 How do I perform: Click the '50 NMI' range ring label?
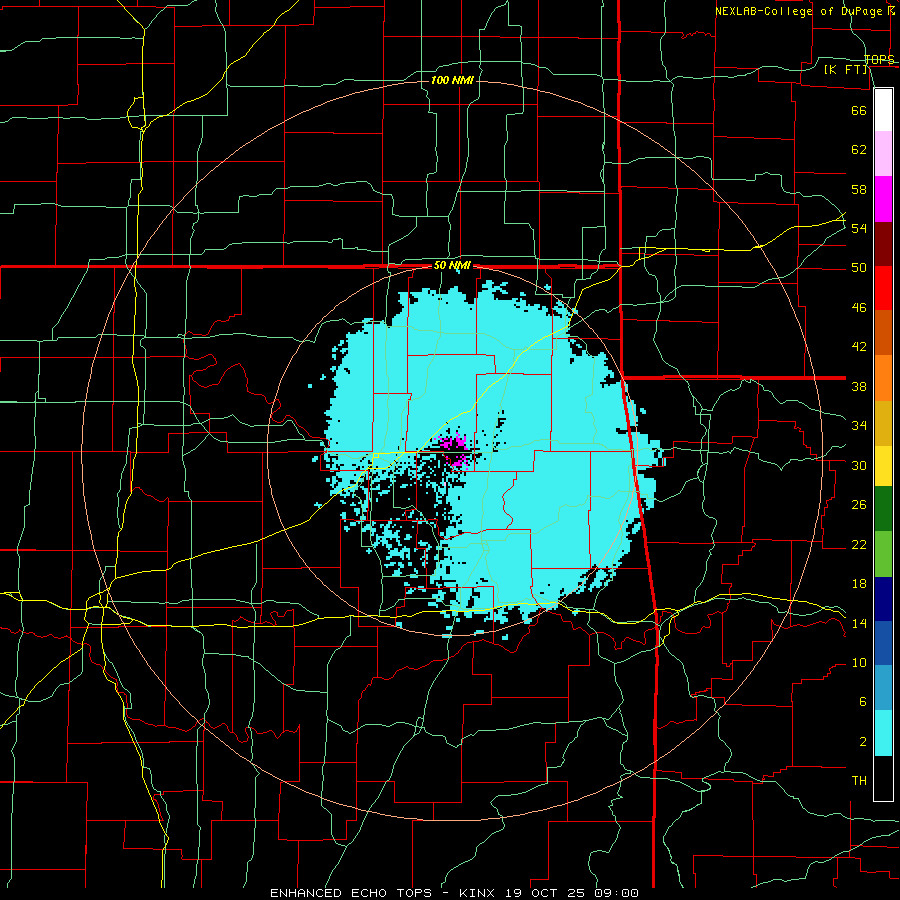point(452,265)
